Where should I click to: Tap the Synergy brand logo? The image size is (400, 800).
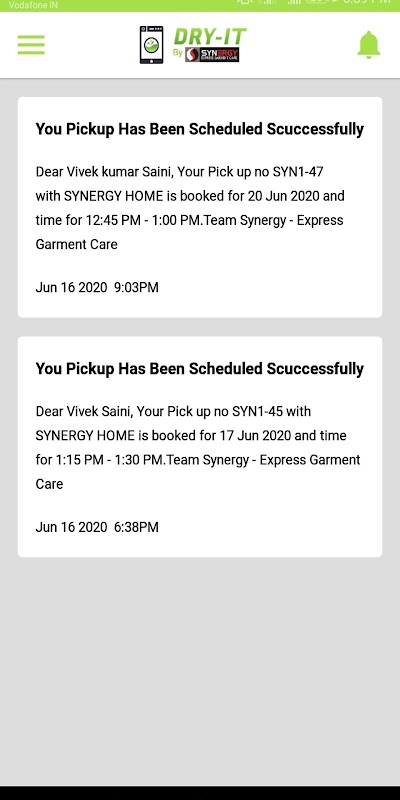click(x=212, y=55)
